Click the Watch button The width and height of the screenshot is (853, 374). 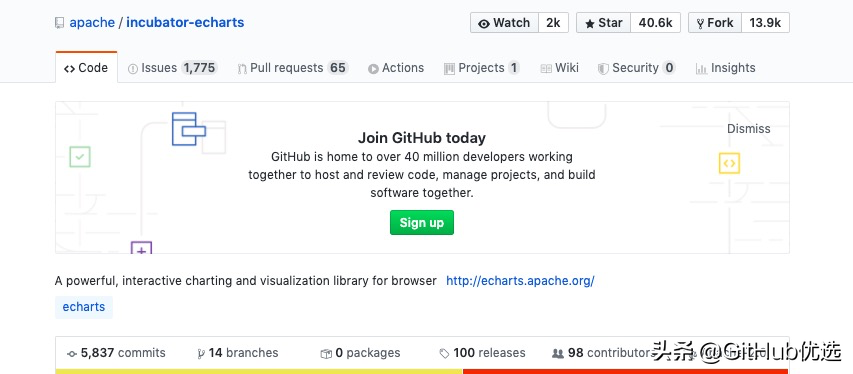(504, 23)
